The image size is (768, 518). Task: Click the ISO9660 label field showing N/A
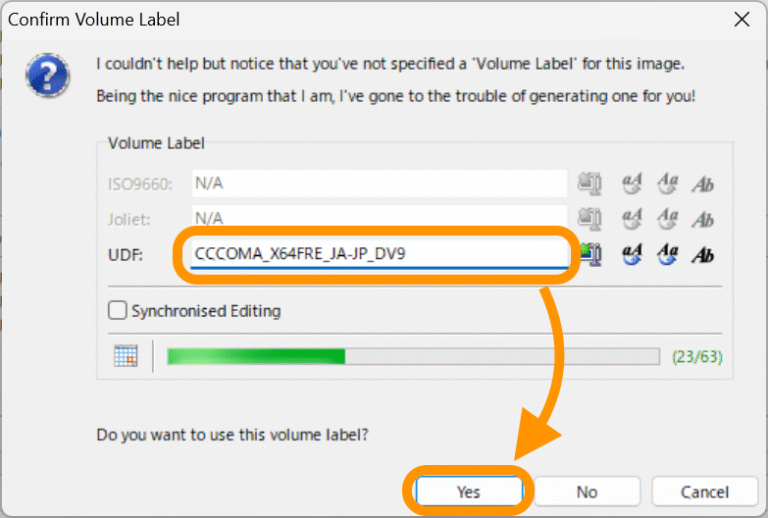click(x=379, y=184)
